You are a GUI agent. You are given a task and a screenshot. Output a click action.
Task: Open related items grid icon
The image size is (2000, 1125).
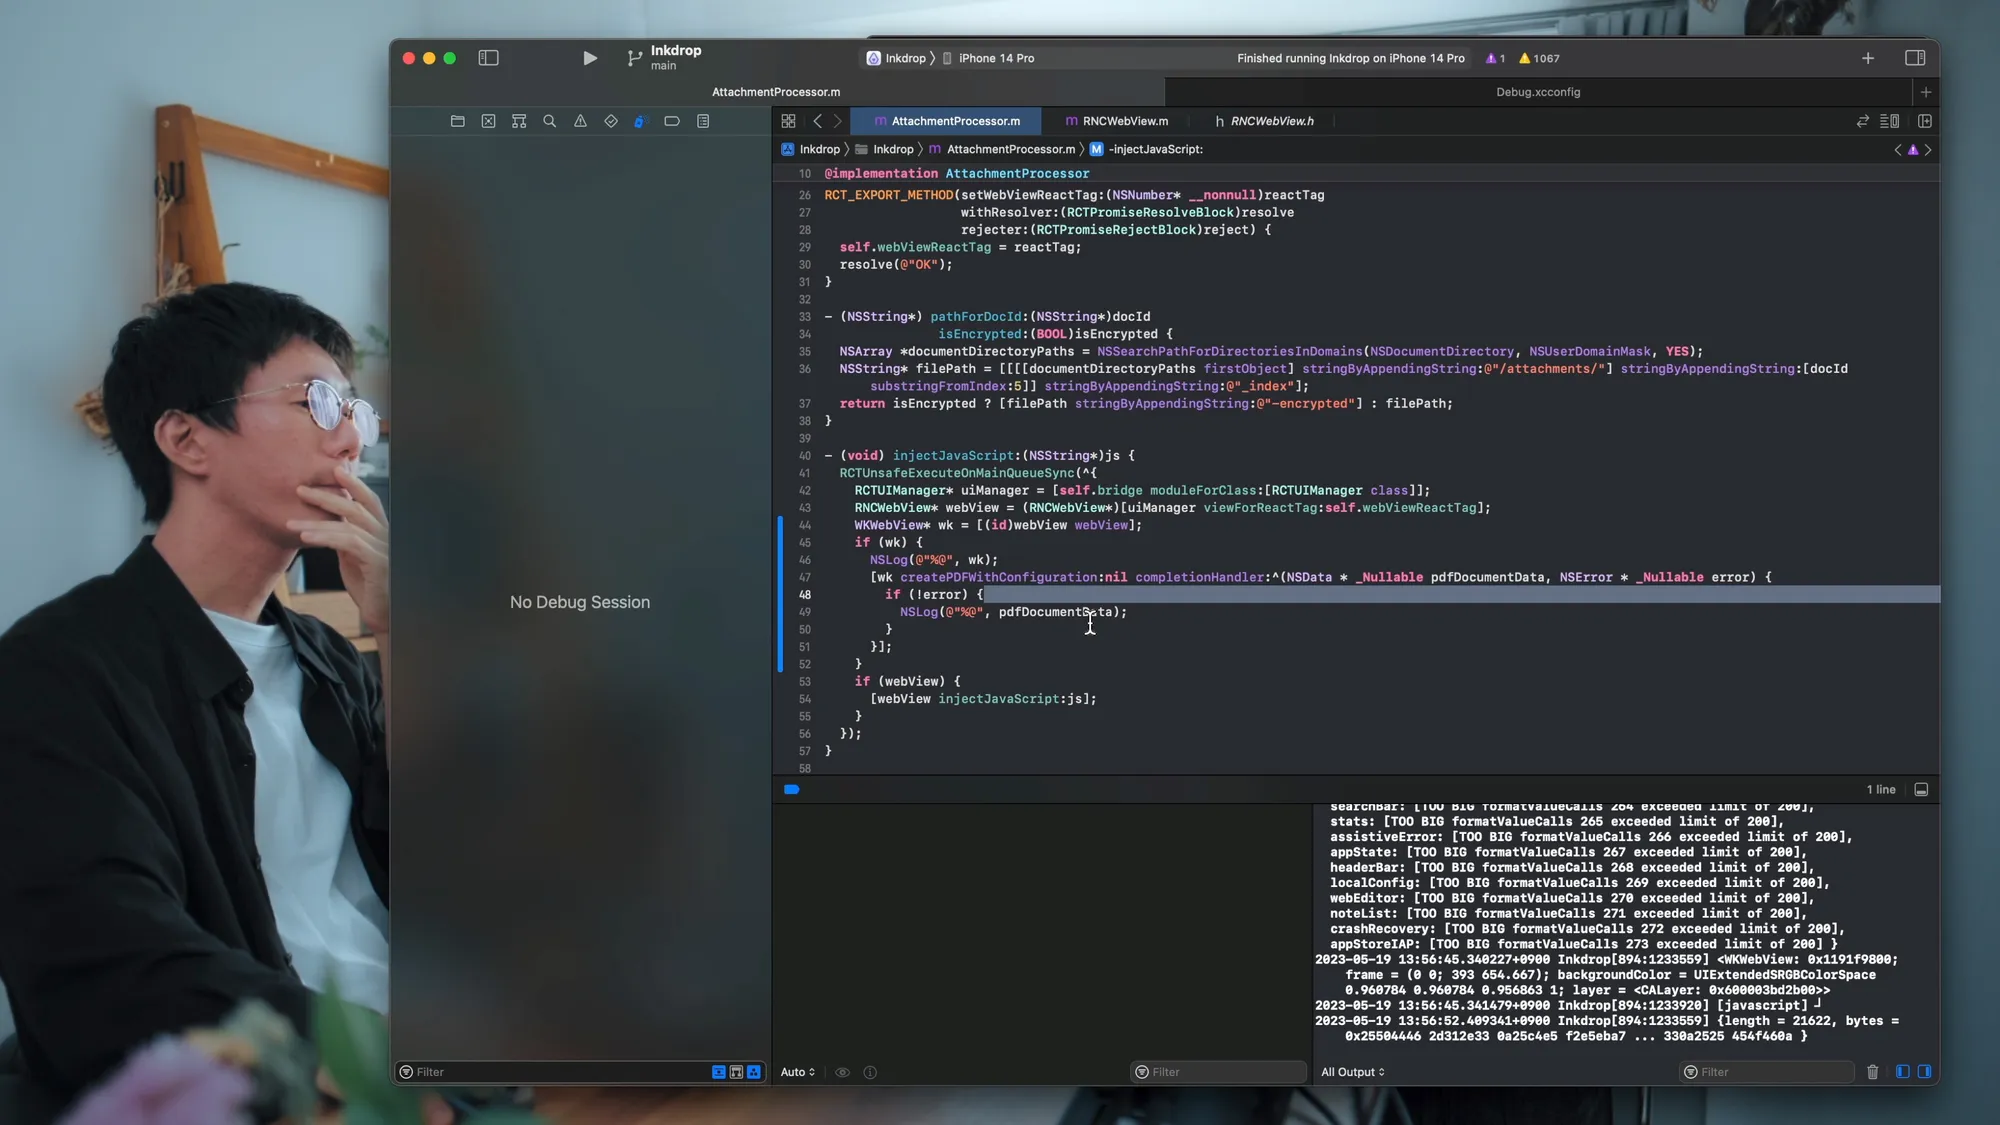[x=788, y=121]
